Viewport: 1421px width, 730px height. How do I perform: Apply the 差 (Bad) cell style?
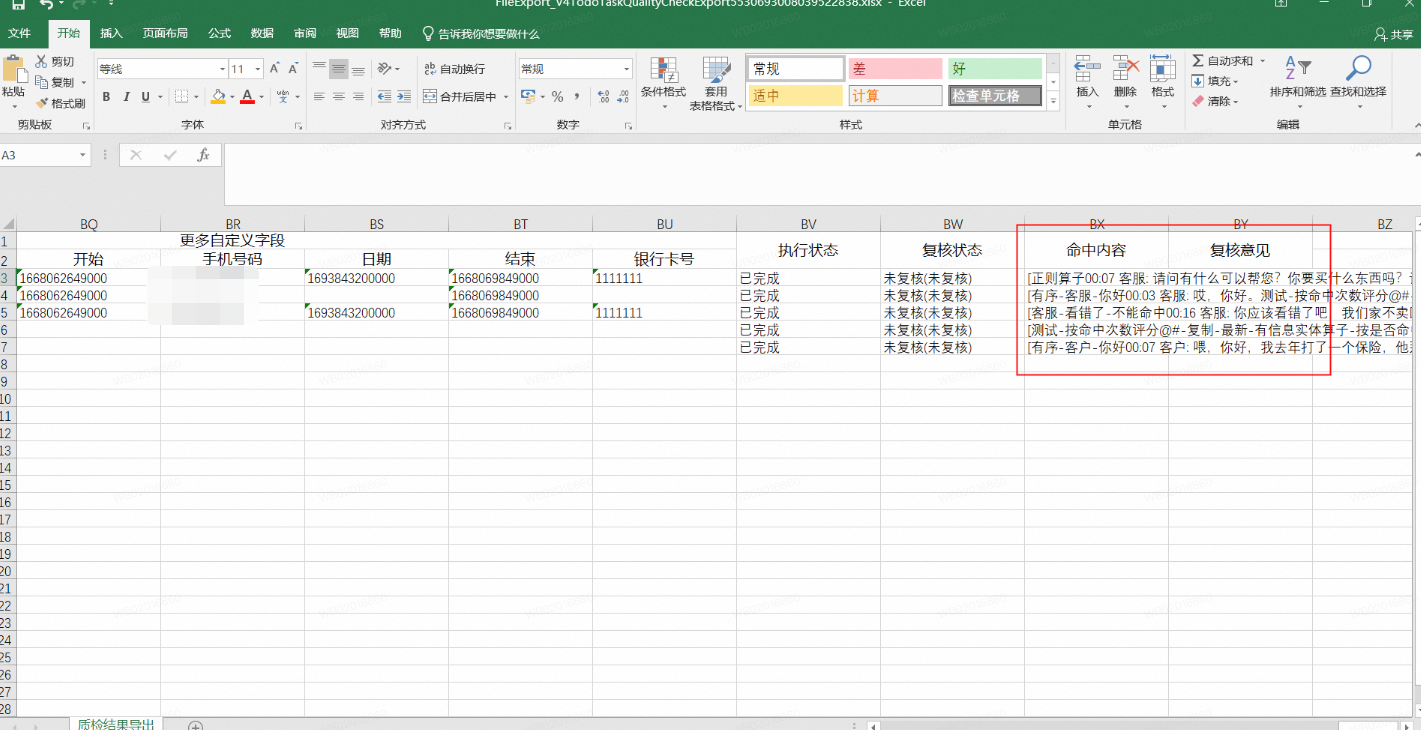(895, 69)
